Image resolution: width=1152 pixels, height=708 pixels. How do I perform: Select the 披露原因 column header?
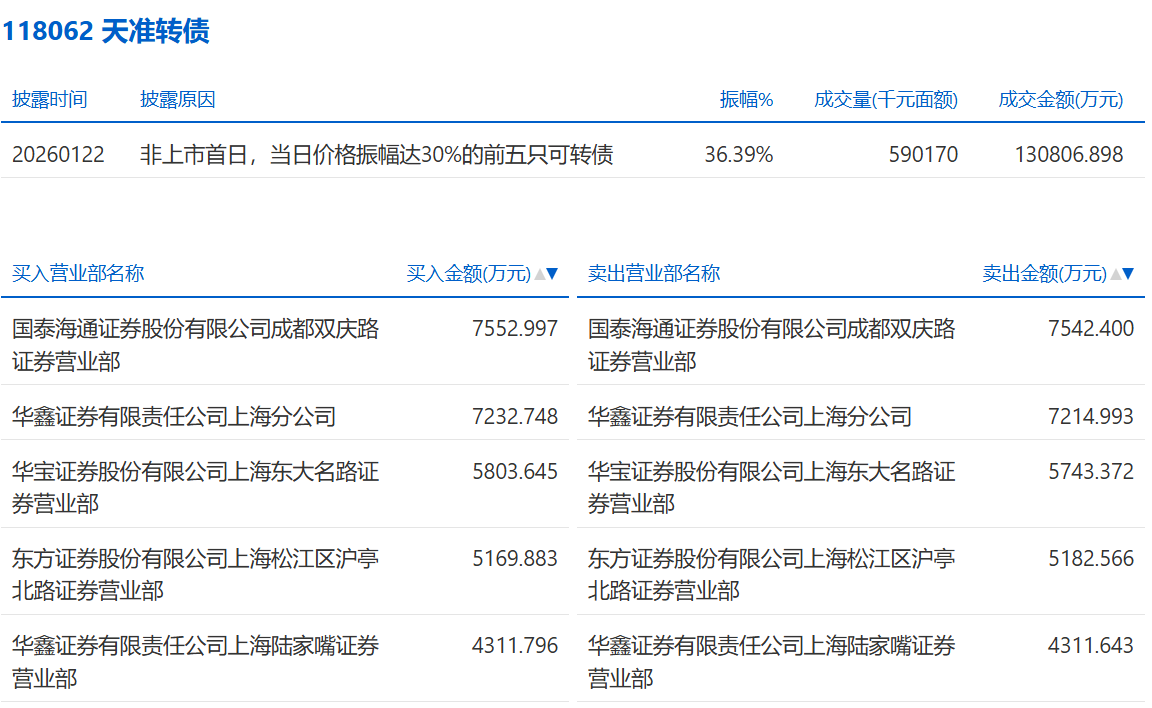177,100
